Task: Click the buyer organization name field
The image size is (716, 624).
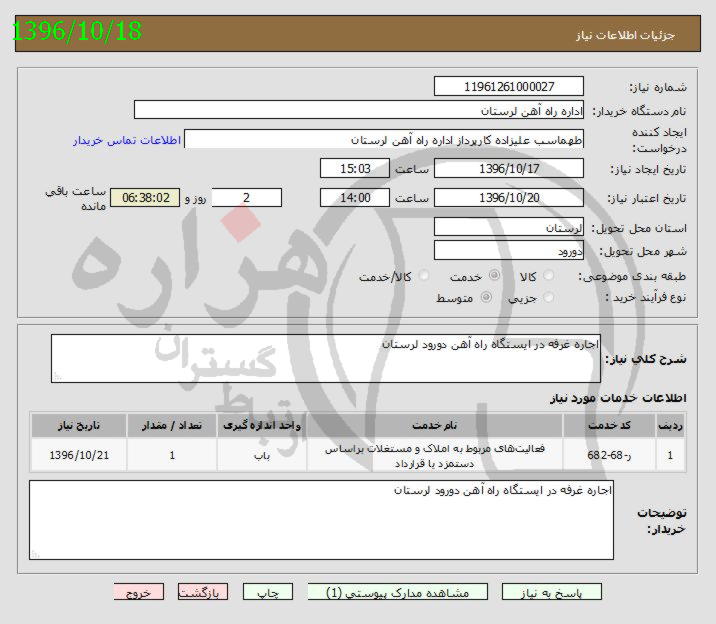Action: click(359, 110)
